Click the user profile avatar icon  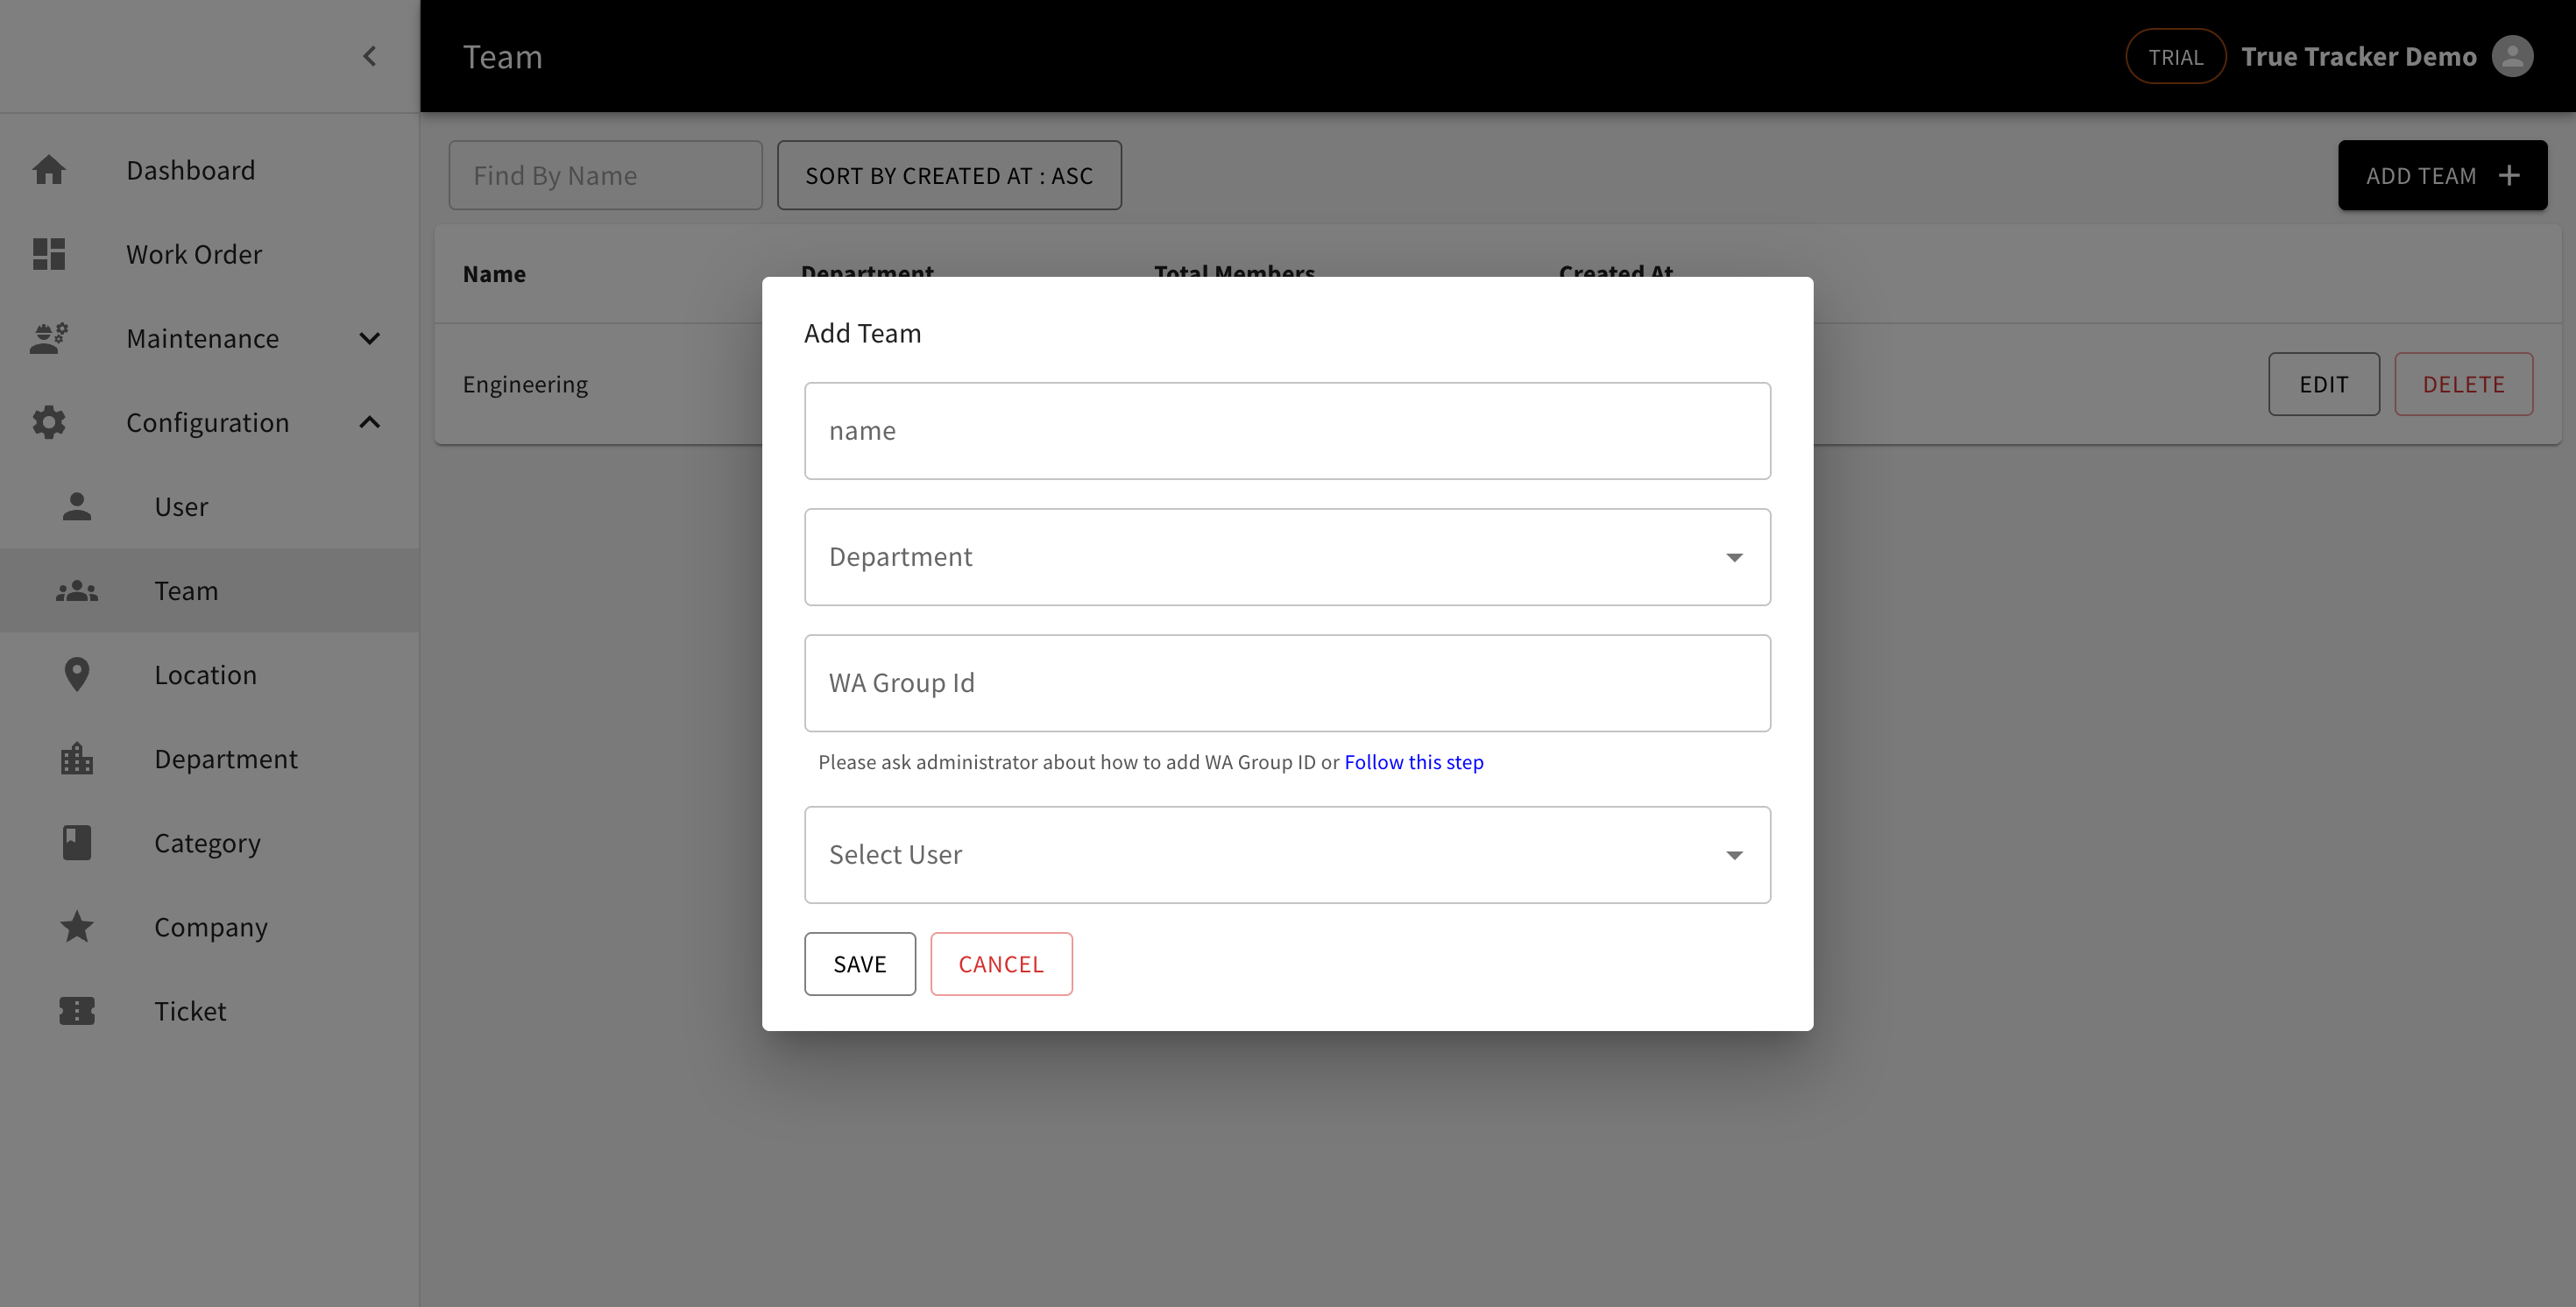(2514, 56)
